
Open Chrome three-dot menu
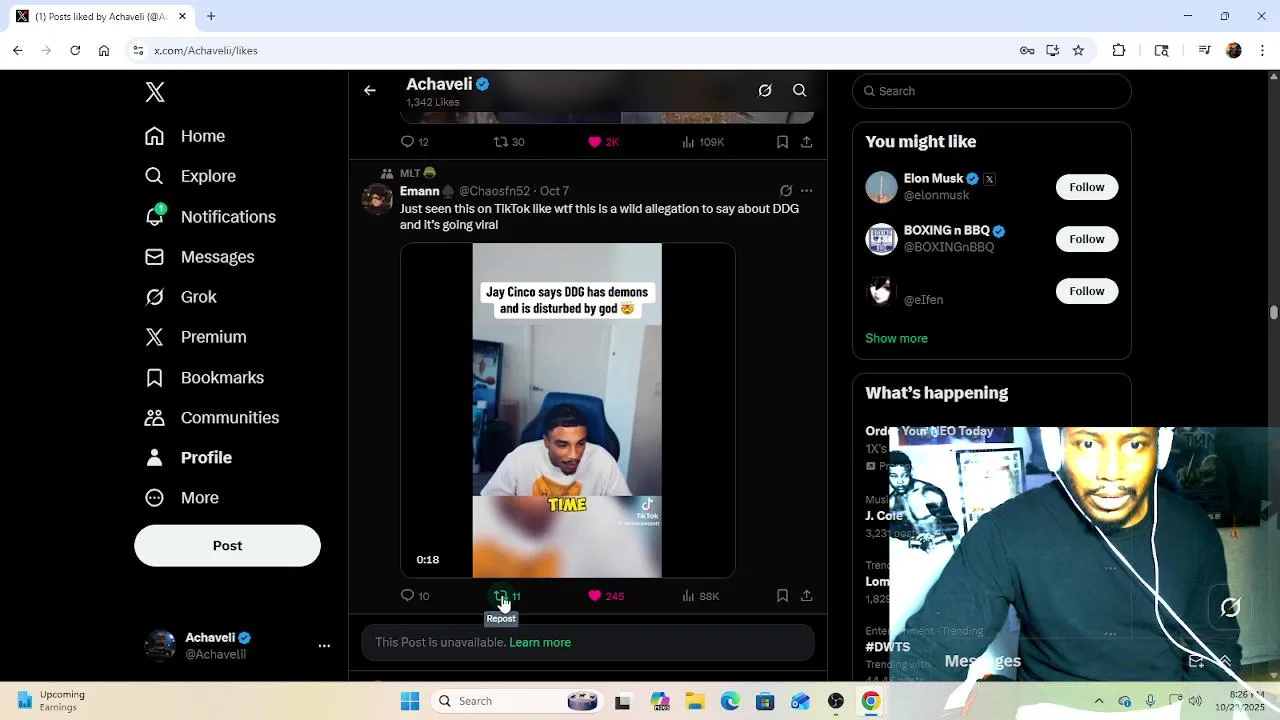tap(1262, 50)
